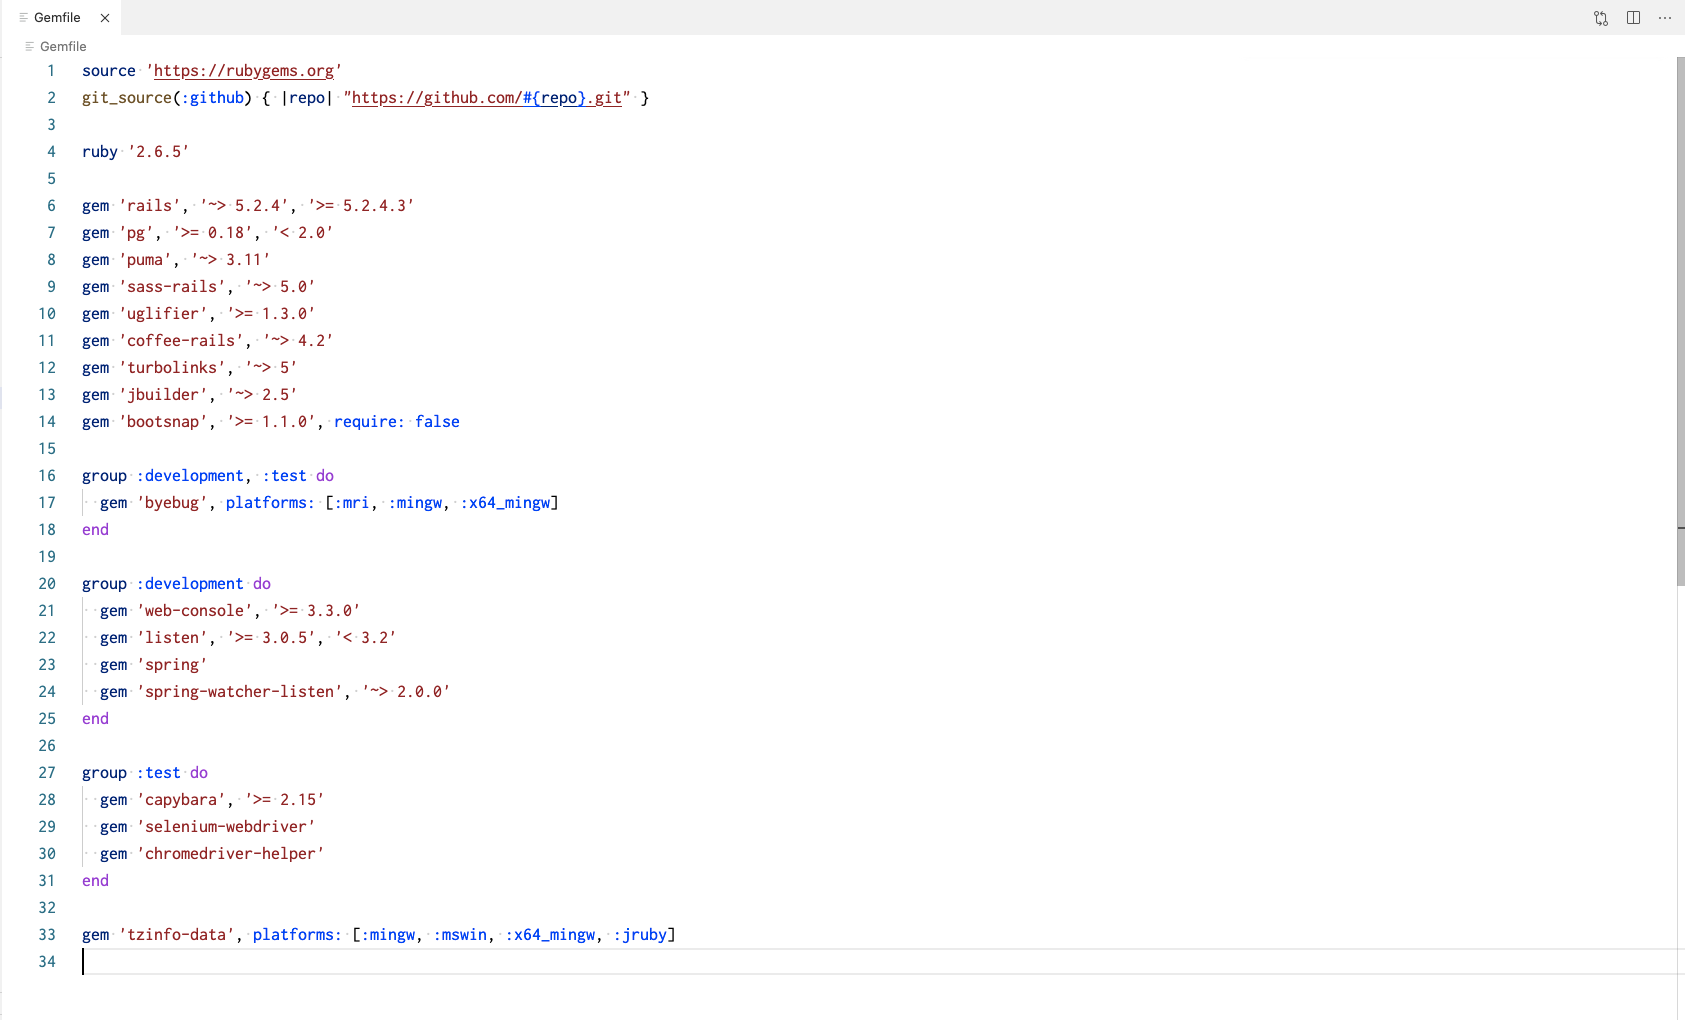Click the 'end' keyword on line 18
Viewport: 1685px width, 1020px height.
(95, 530)
